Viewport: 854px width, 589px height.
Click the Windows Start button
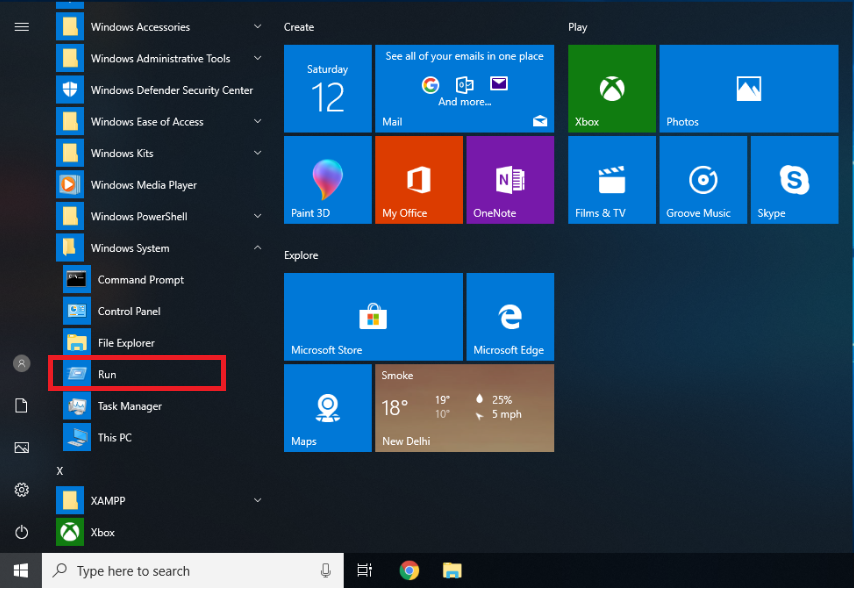click(21, 570)
